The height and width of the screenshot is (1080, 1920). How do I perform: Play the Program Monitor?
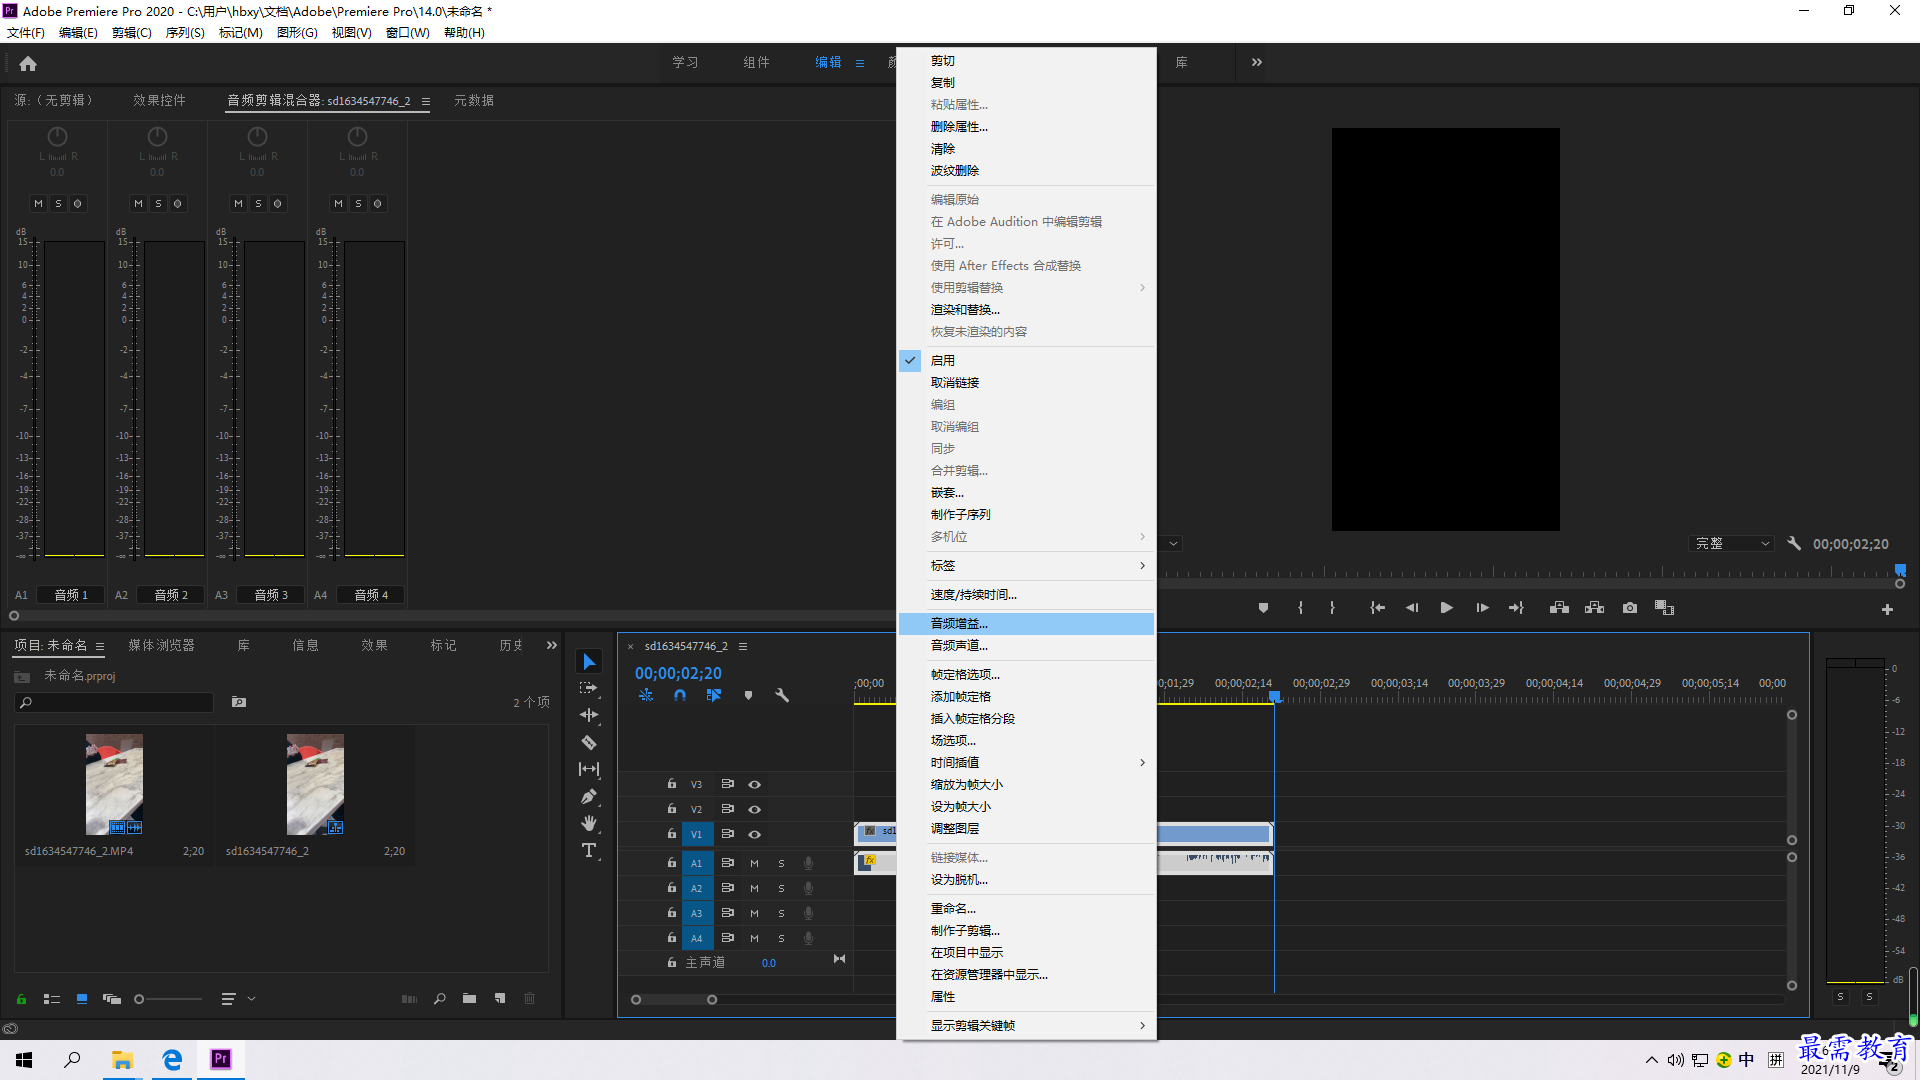1446,608
